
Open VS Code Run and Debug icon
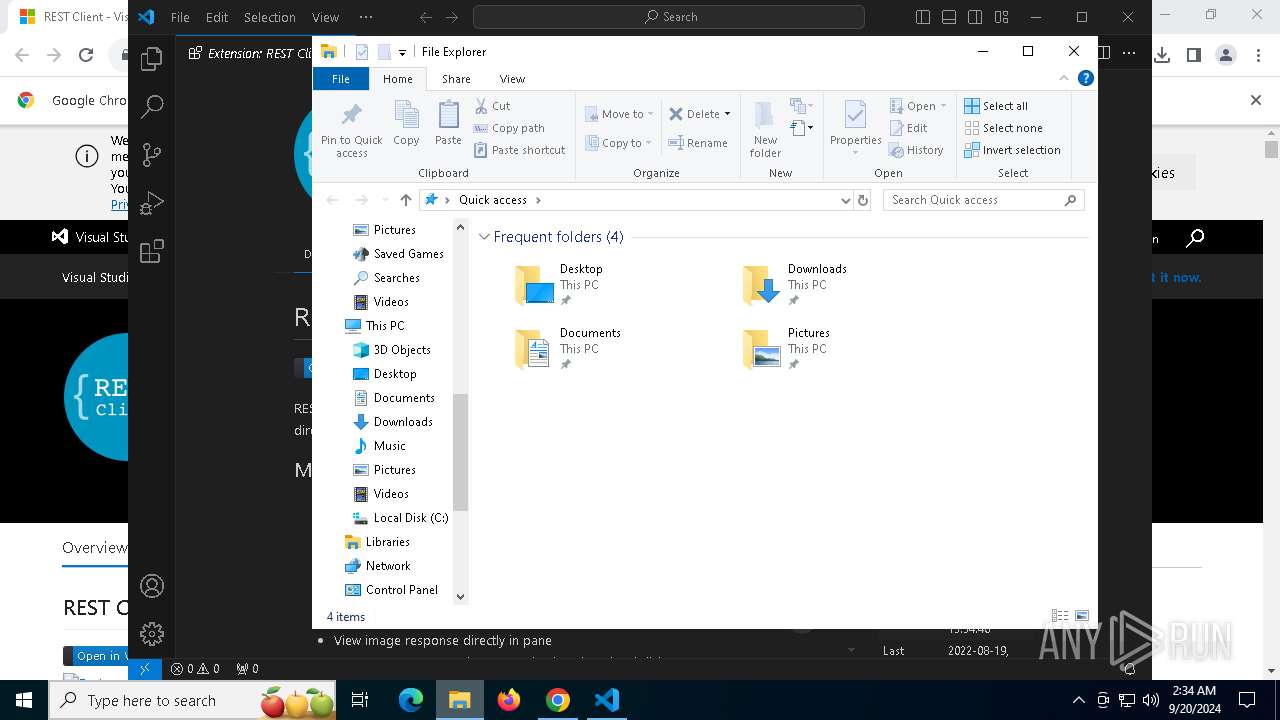152,203
